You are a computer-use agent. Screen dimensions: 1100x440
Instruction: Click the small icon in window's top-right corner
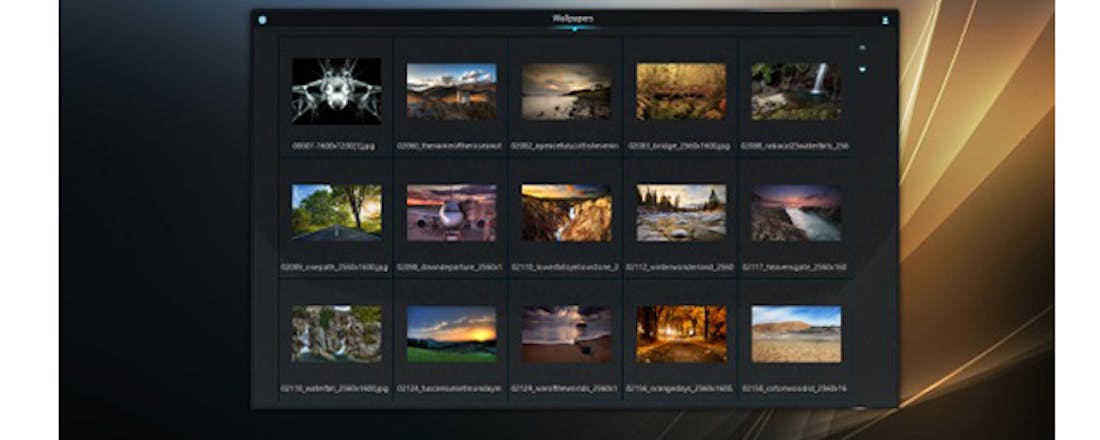[885, 20]
